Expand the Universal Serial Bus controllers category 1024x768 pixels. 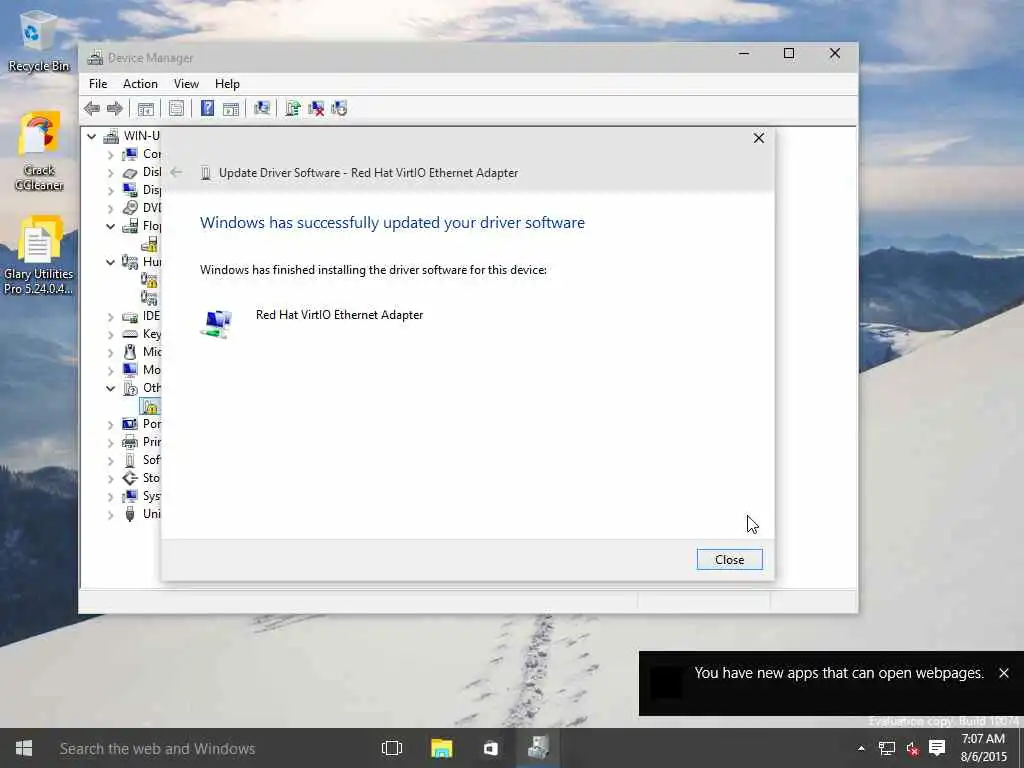coord(110,515)
